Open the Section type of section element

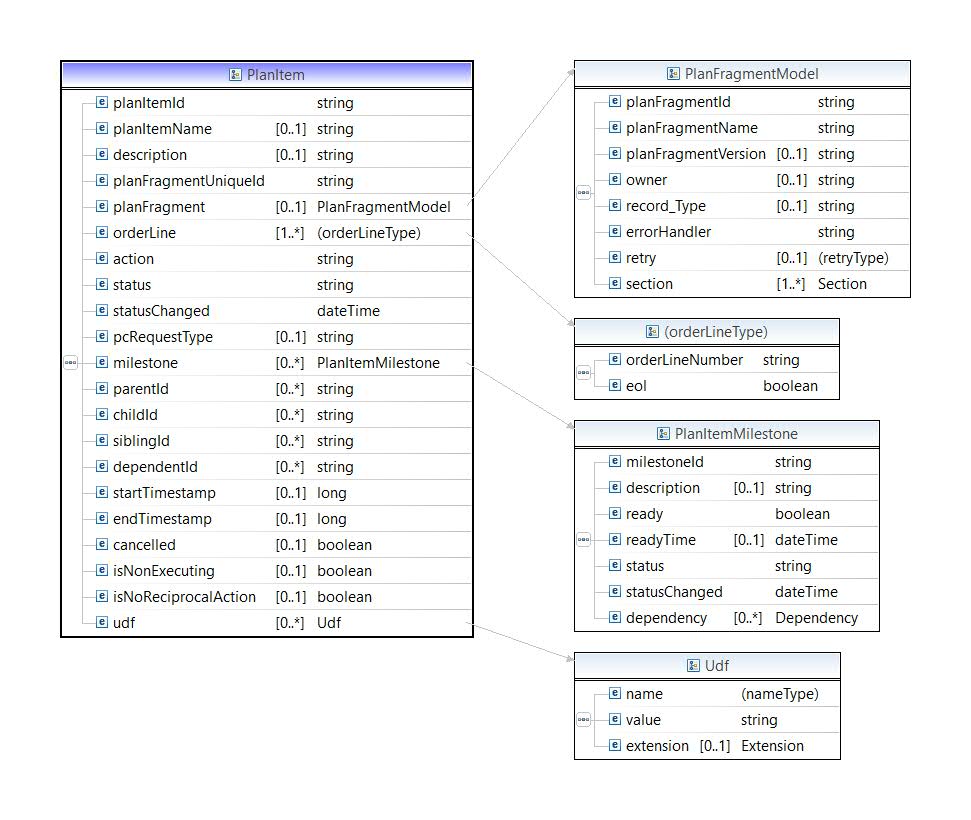(x=842, y=284)
